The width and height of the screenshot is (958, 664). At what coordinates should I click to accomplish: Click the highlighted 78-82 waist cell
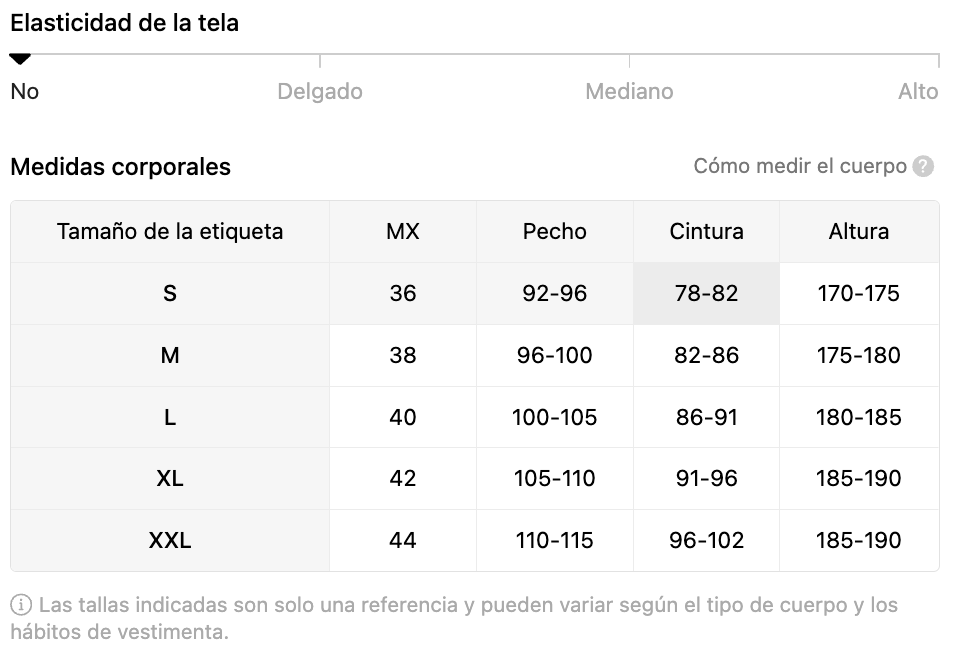pyautogui.click(x=706, y=294)
